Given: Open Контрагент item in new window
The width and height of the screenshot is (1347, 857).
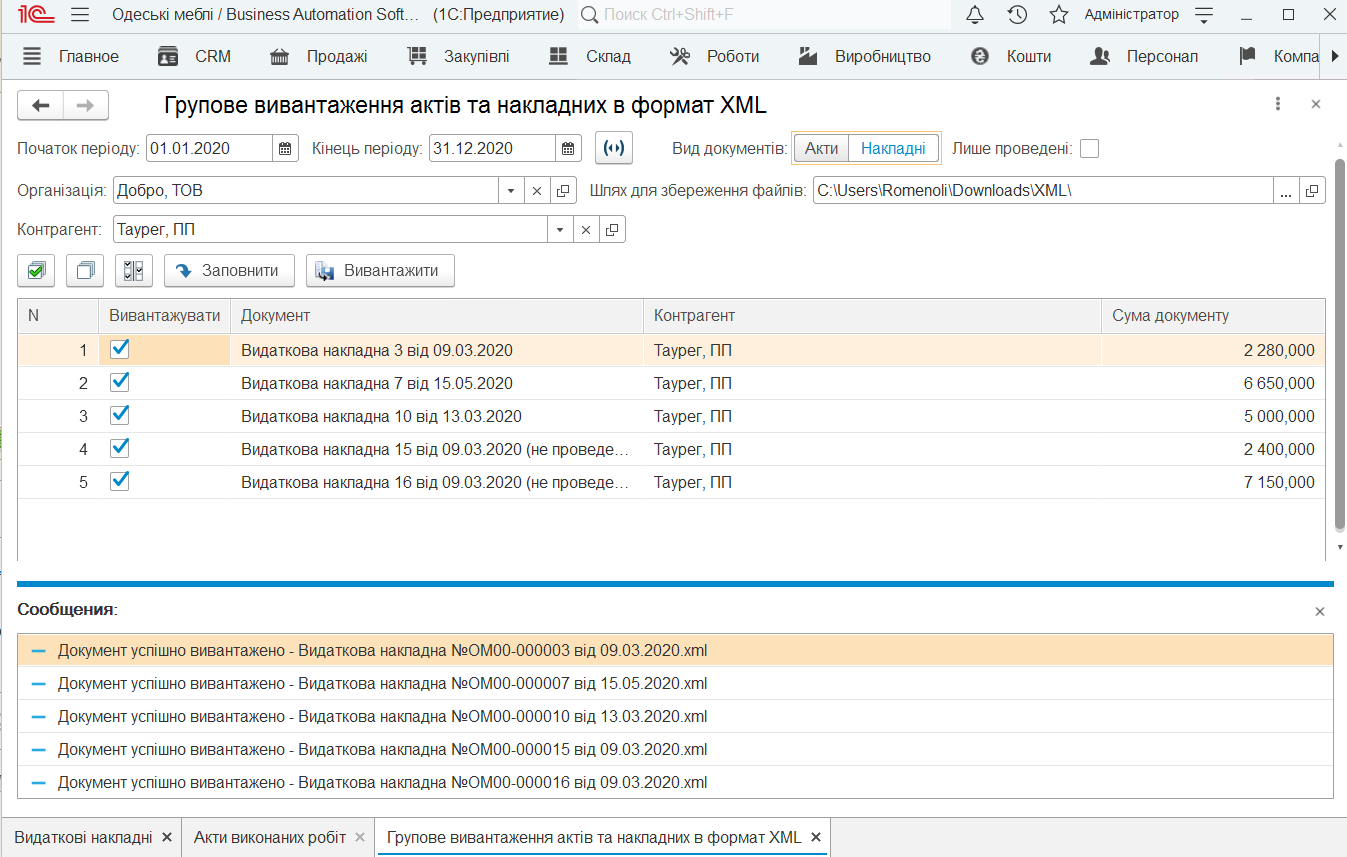Looking at the screenshot, I should click(x=612, y=230).
